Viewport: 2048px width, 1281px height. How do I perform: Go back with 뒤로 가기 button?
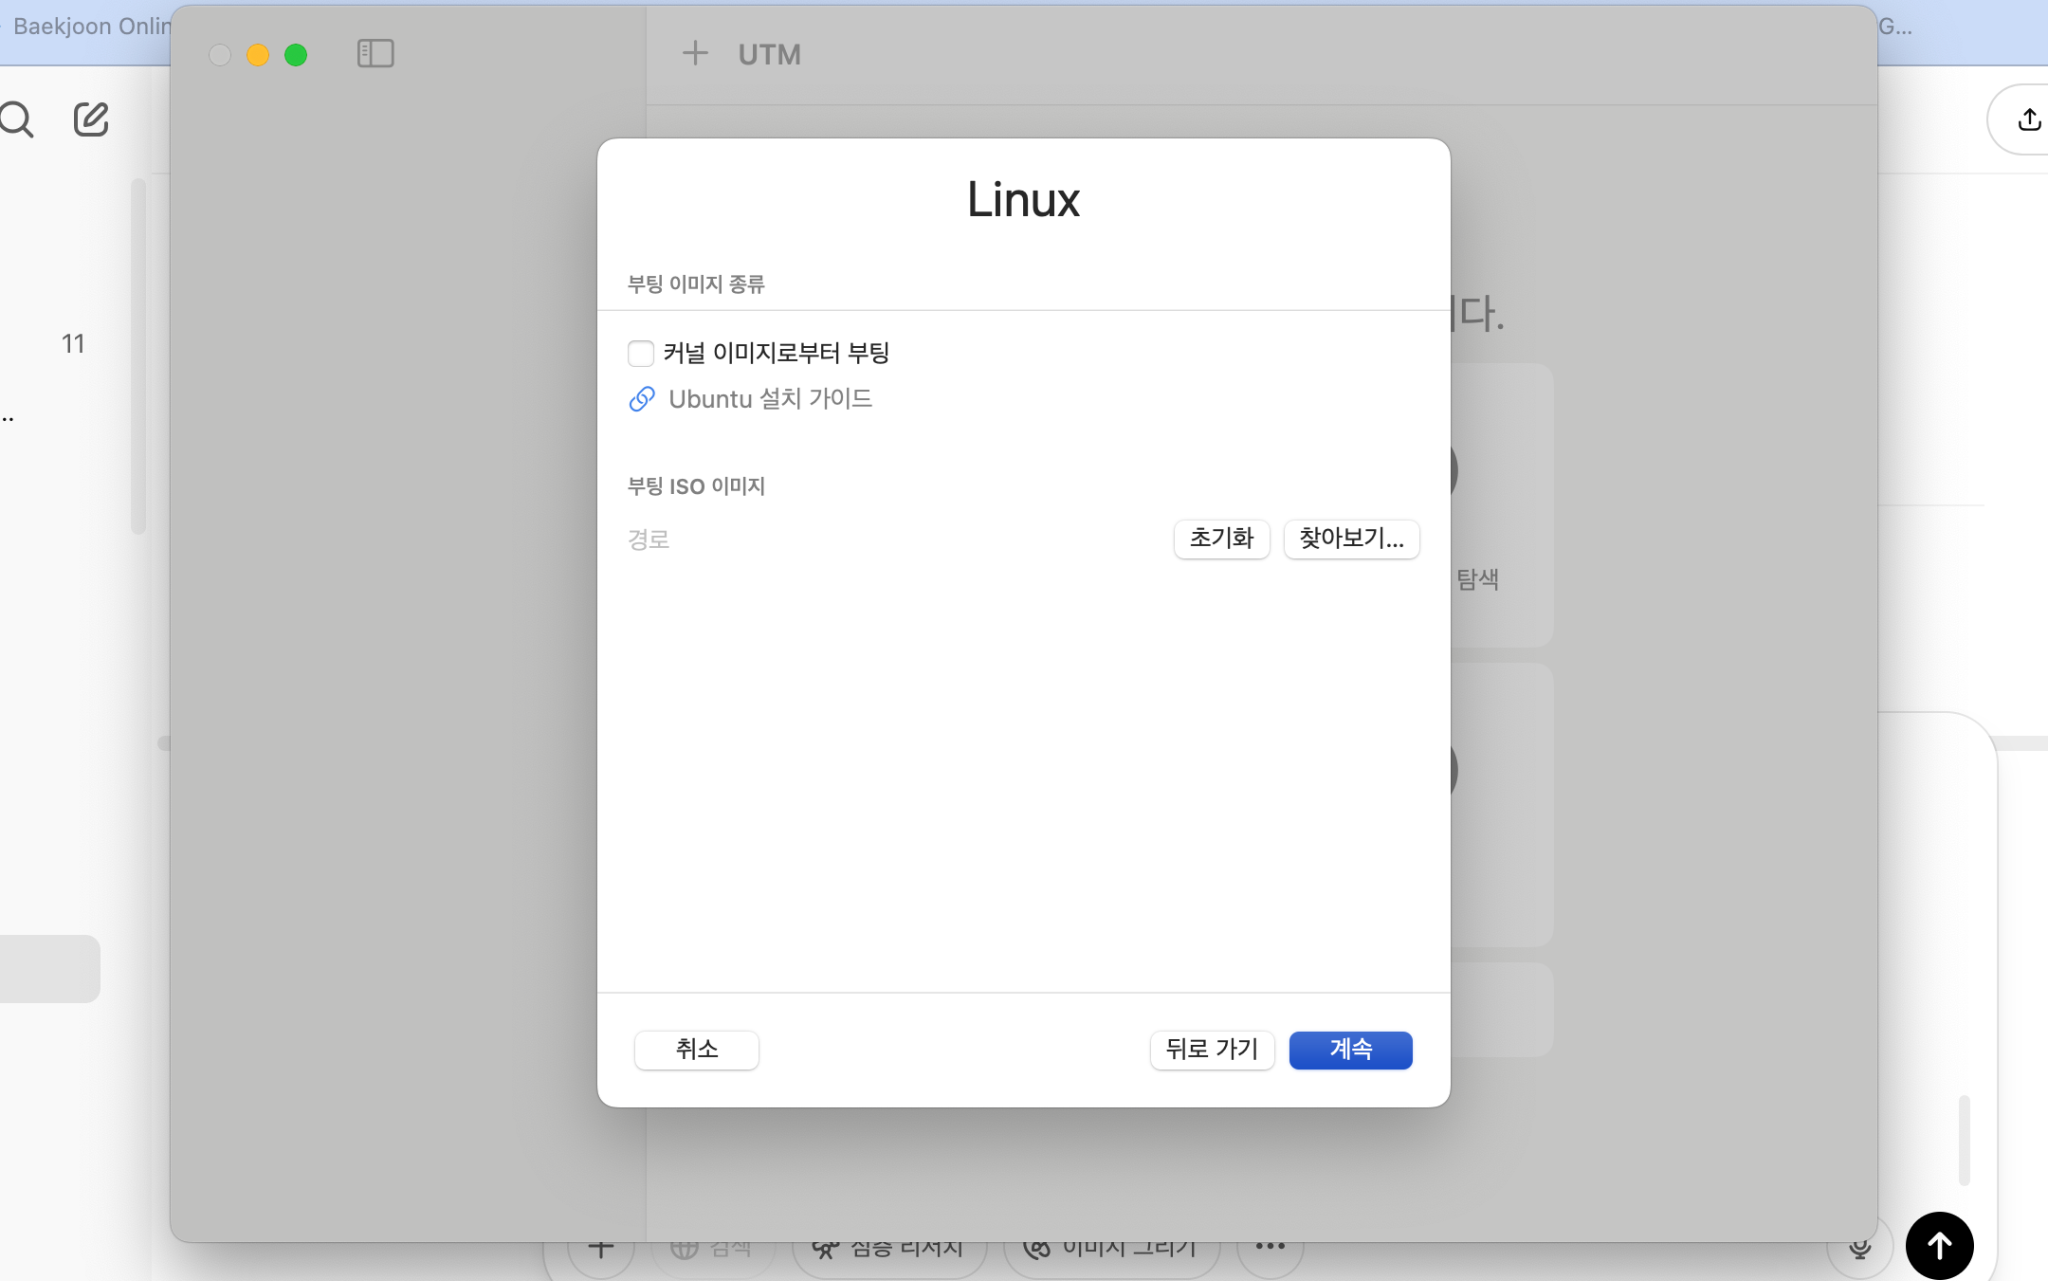coord(1211,1049)
